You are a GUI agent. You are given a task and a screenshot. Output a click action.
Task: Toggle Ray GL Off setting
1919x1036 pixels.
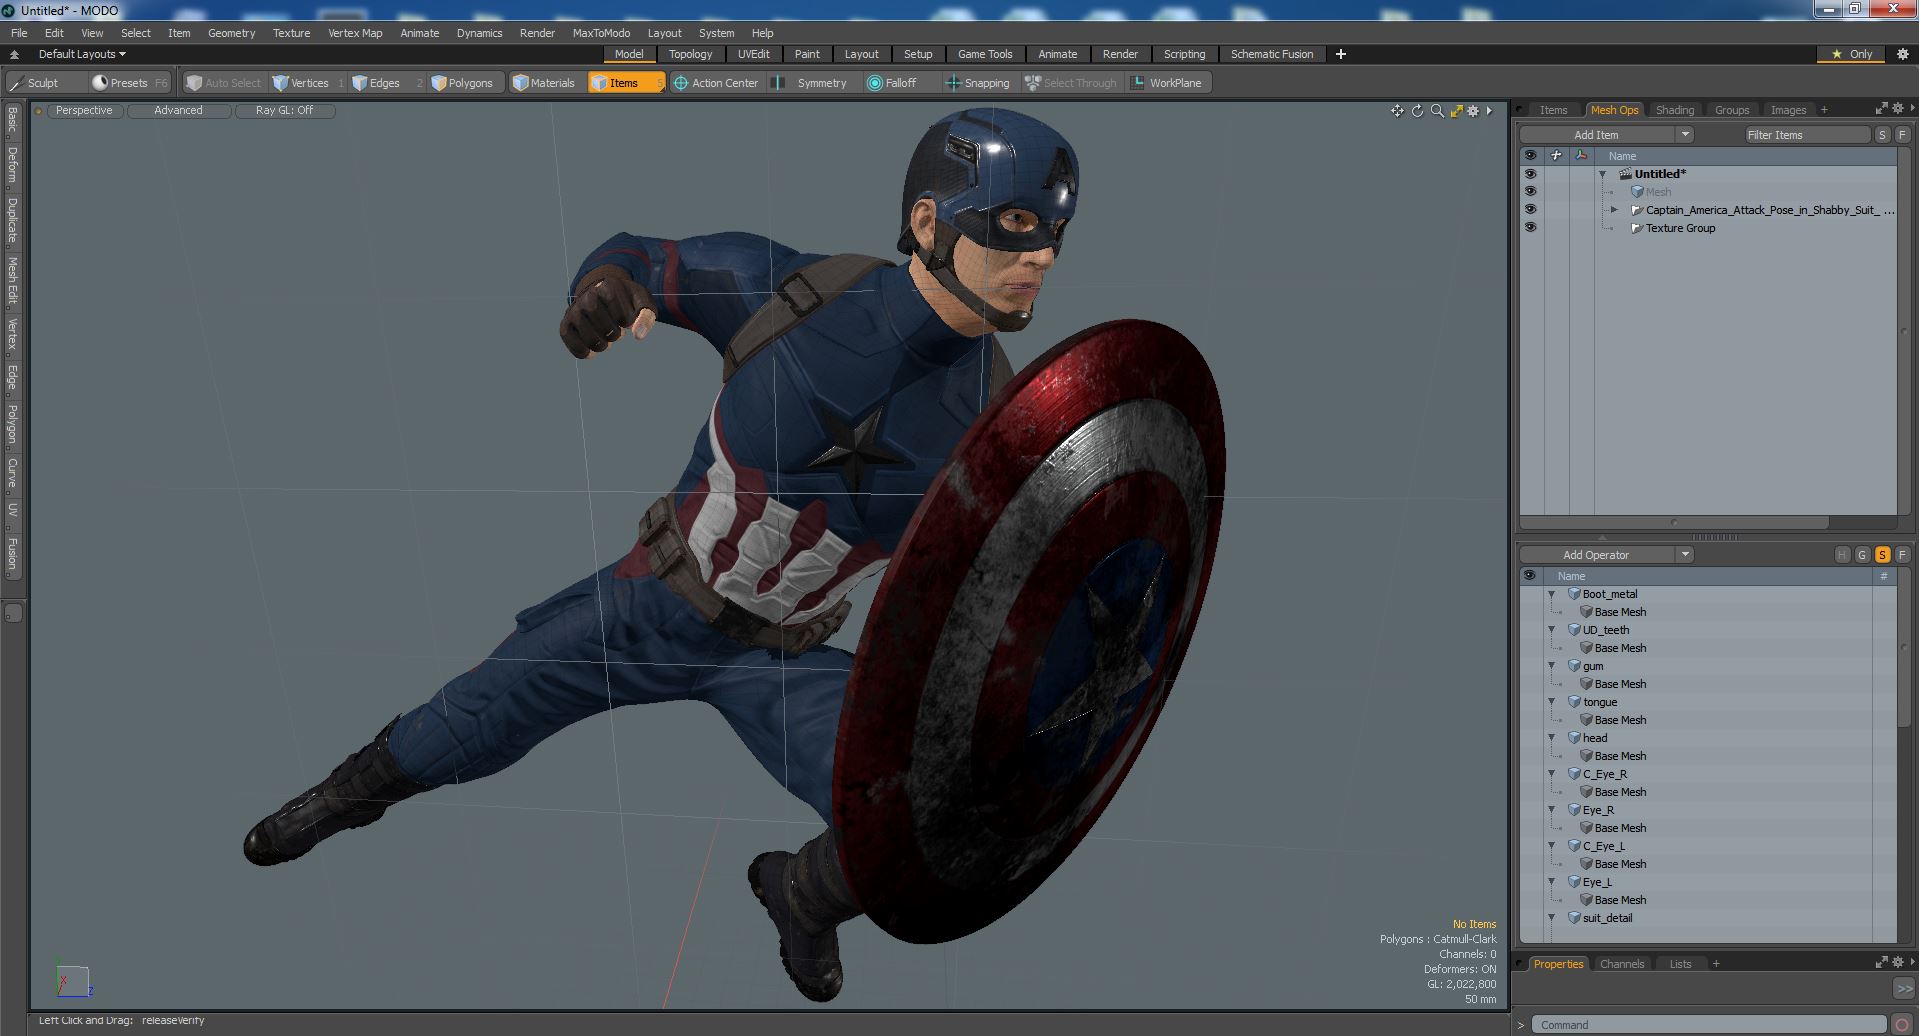point(285,111)
